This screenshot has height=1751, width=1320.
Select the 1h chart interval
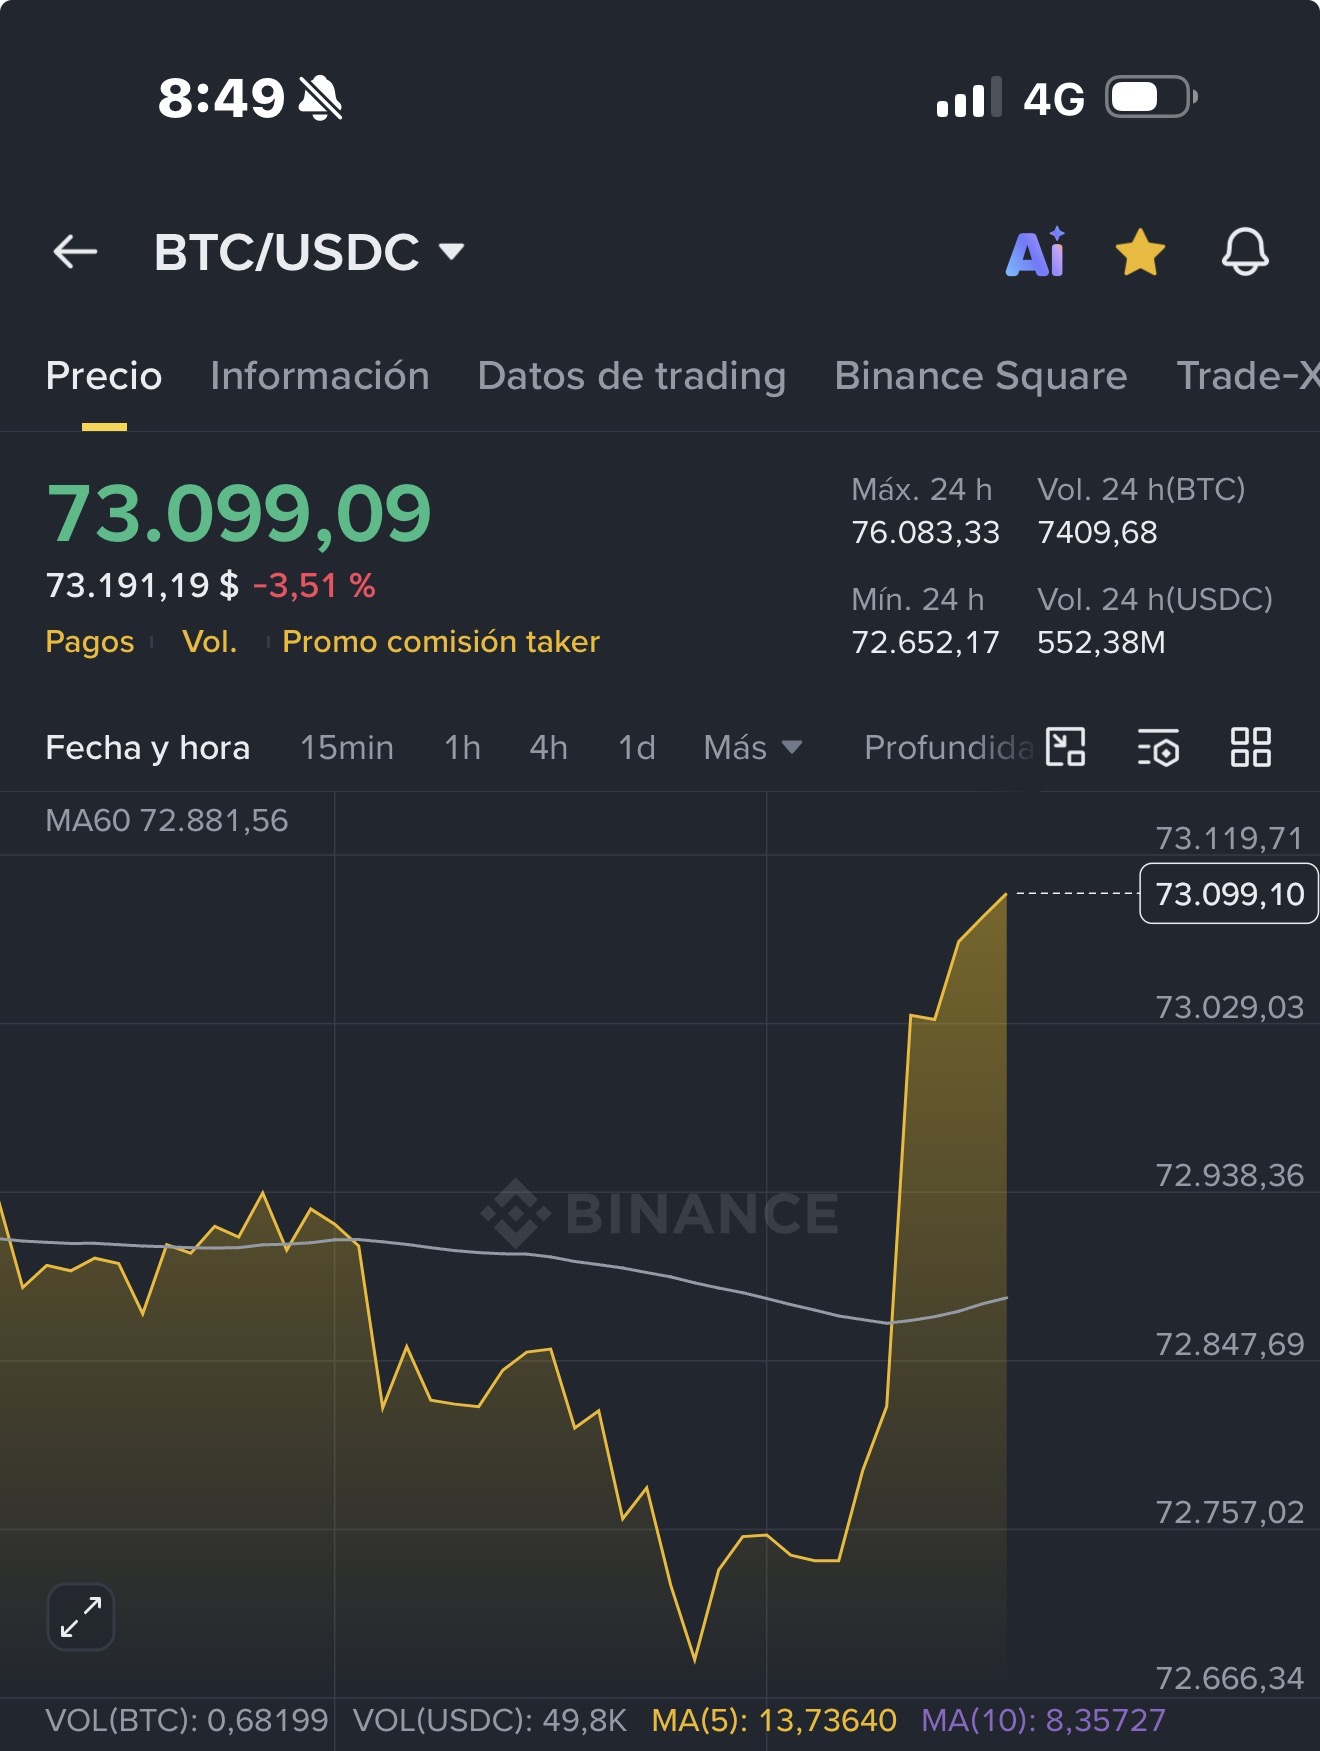(463, 747)
